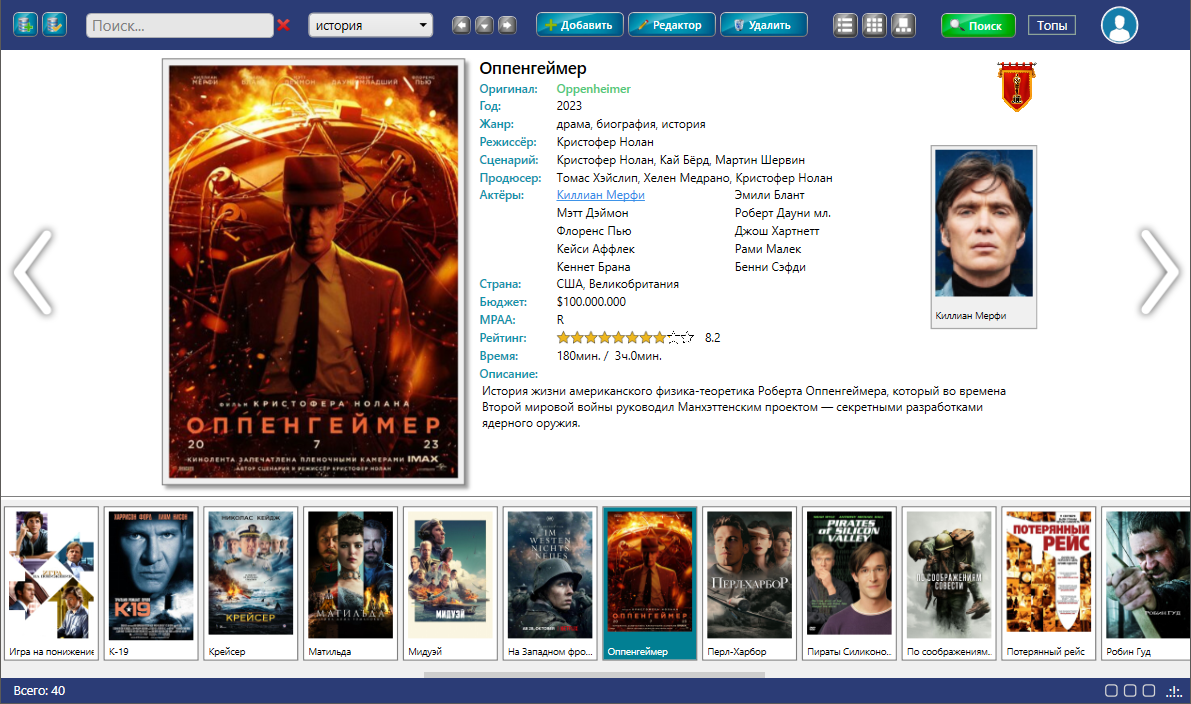The image size is (1191, 704).
Task: Go to previous movie with large left chevron
Action: pyautogui.click(x=33, y=272)
